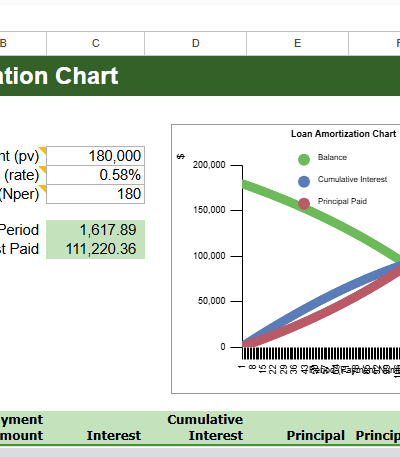
Task: Click the 100,000 axis label
Action: point(209,256)
